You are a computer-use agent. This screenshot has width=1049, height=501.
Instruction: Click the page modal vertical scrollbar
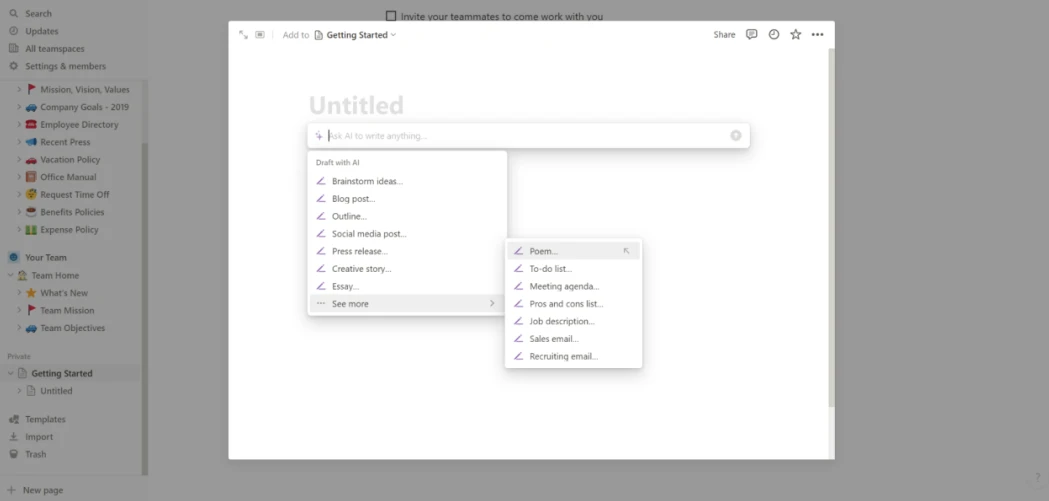(832, 227)
